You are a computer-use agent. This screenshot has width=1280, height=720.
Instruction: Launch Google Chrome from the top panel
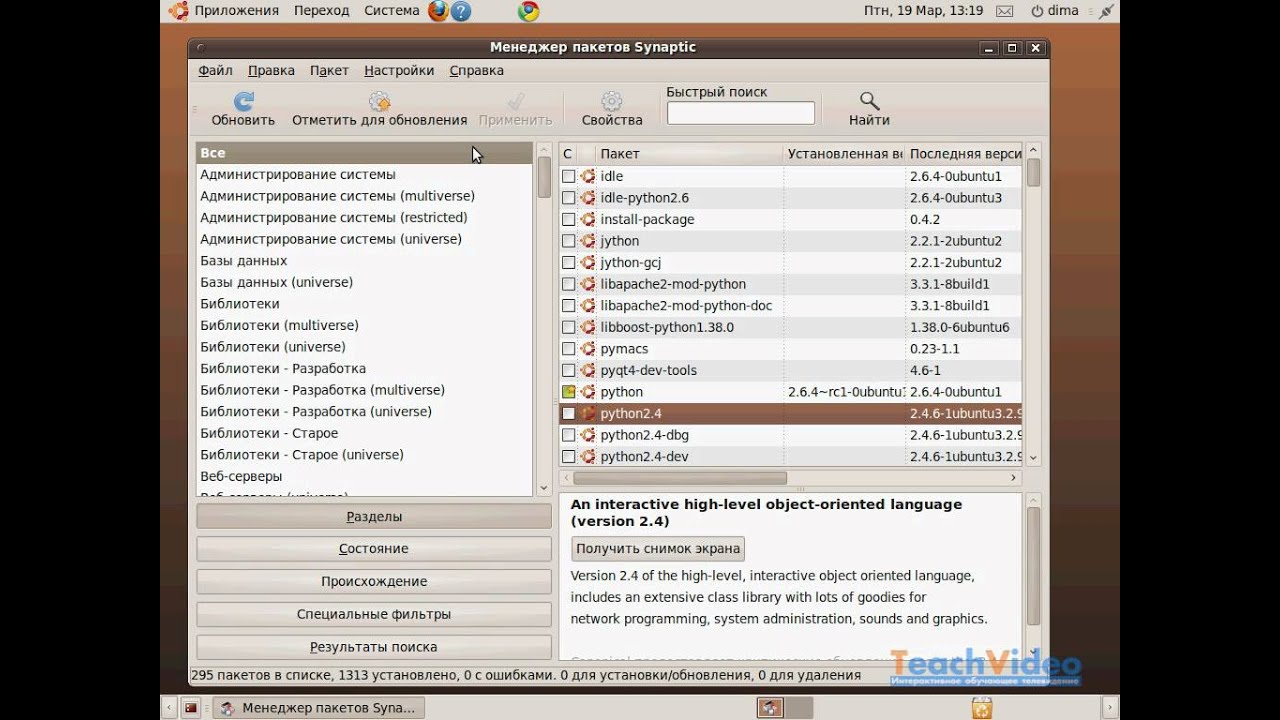point(528,11)
